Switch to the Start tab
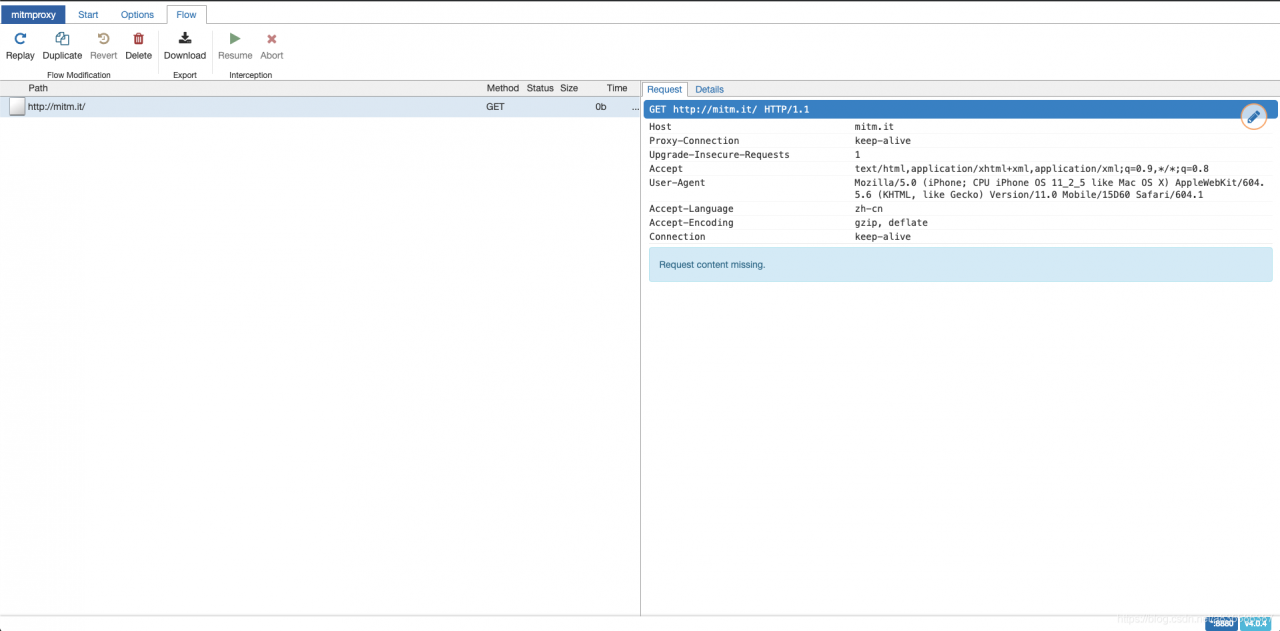1280x631 pixels. click(88, 15)
